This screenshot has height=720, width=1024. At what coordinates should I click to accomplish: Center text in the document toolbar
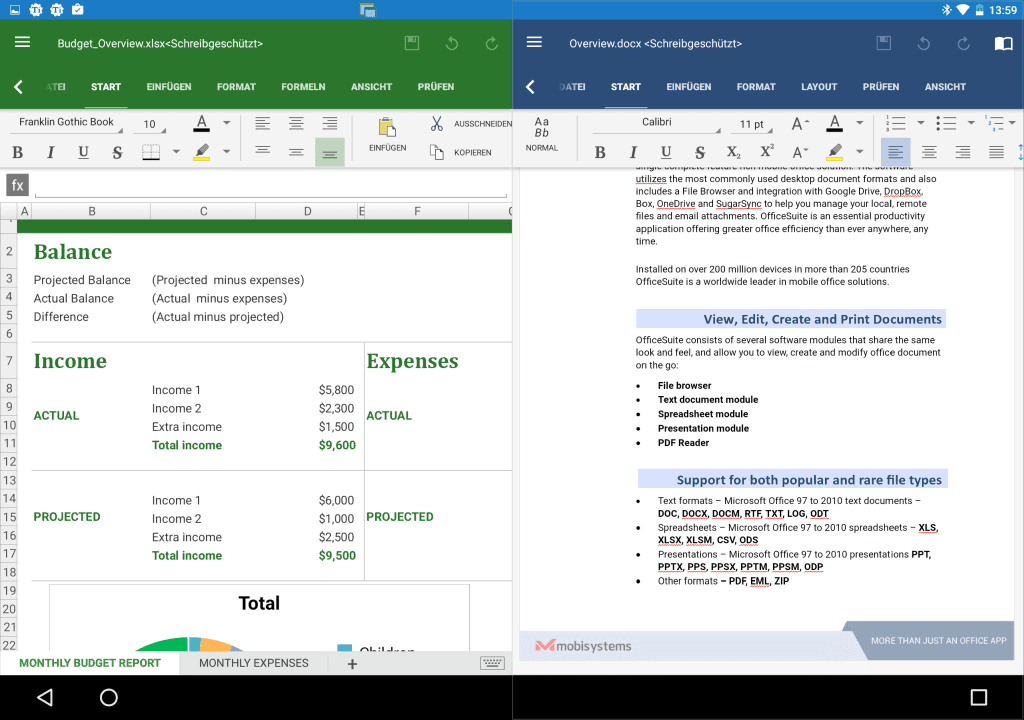(929, 152)
